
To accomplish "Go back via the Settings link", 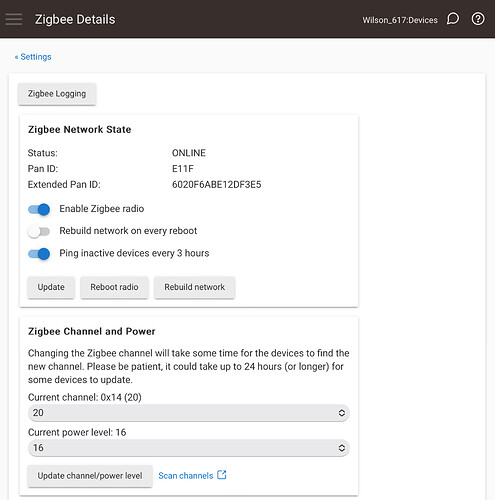I will [x=33, y=57].
